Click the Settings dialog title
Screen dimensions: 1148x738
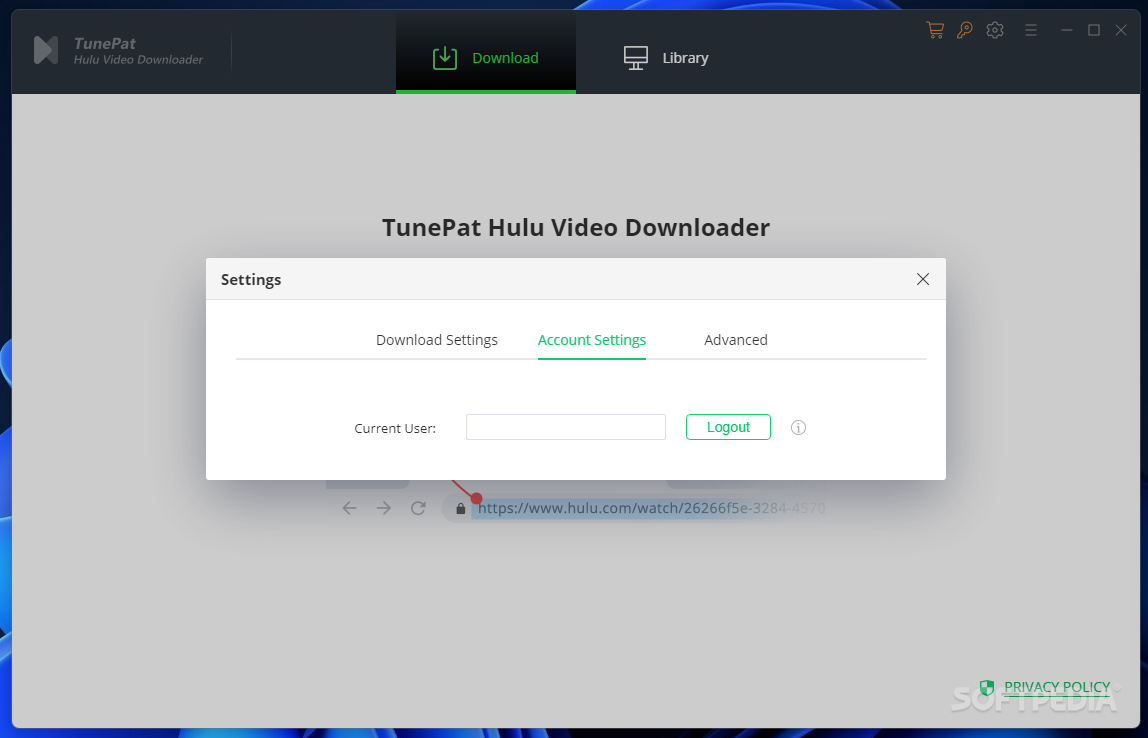[251, 280]
